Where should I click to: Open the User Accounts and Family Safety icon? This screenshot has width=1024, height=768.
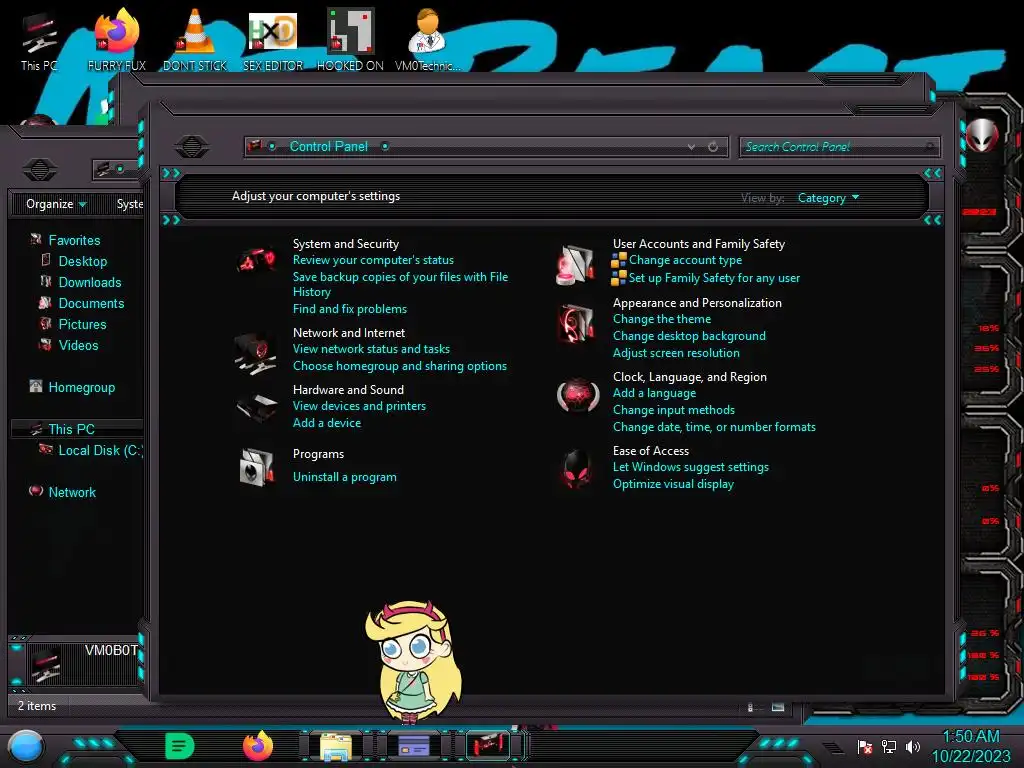pyautogui.click(x=575, y=264)
